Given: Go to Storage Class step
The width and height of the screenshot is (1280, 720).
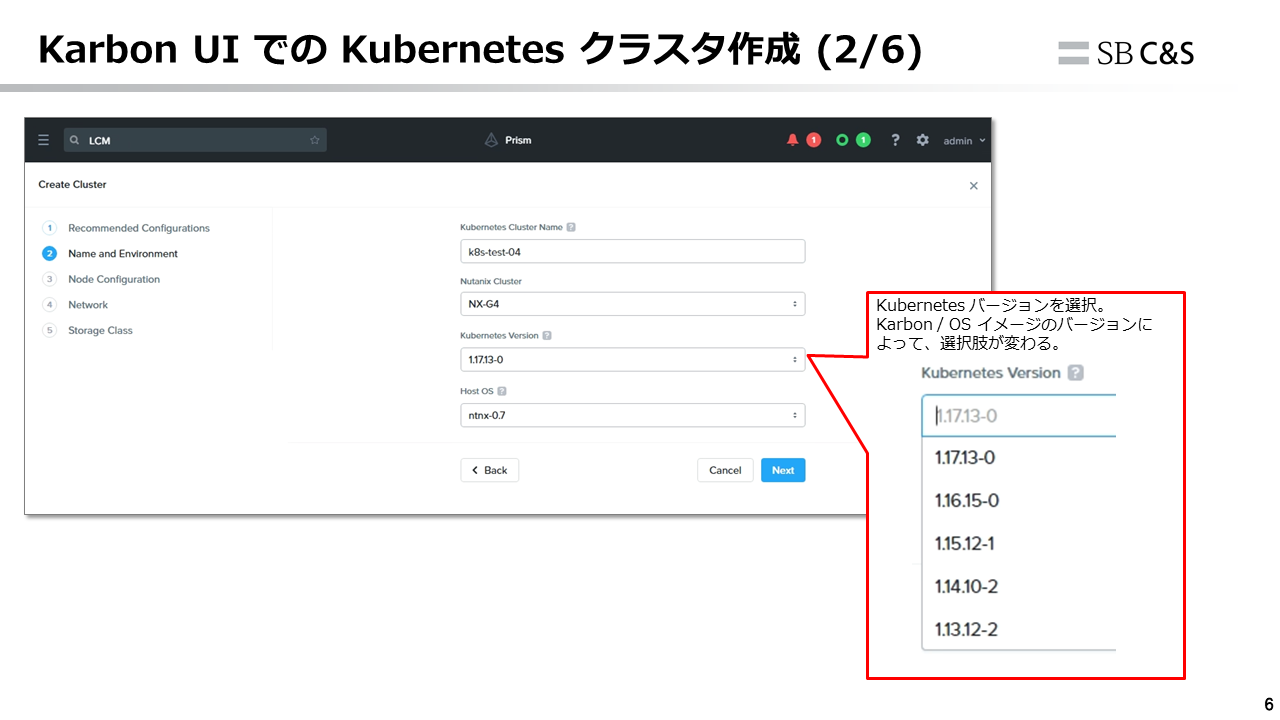Looking at the screenshot, I should tap(100, 330).
